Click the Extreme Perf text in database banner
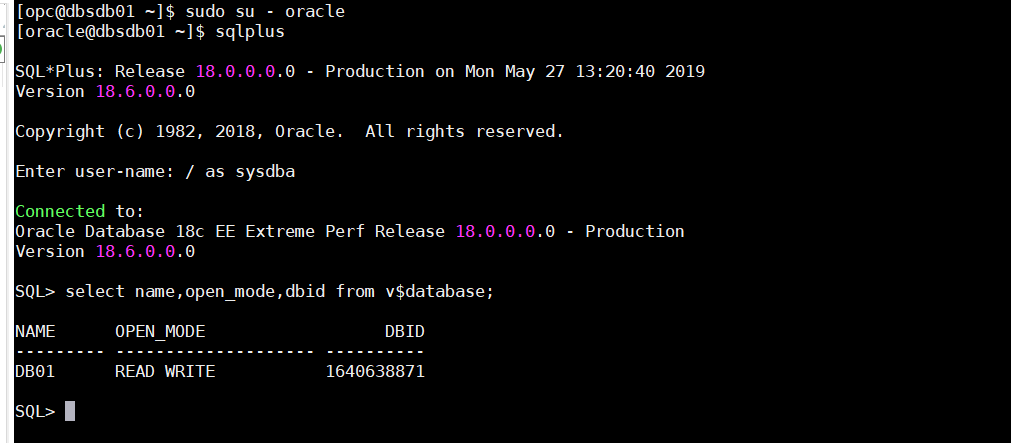1011x443 pixels. [305, 231]
